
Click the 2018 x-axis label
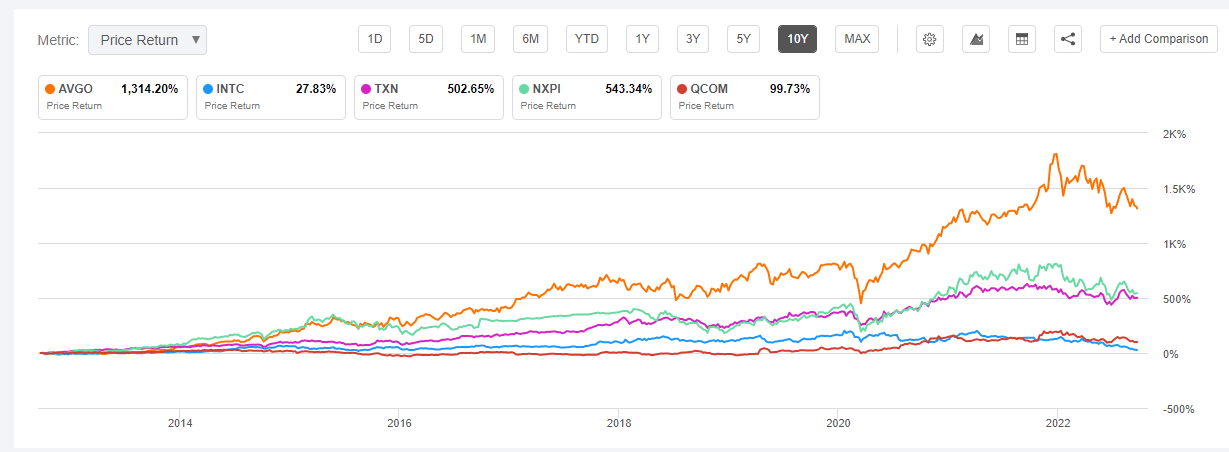(x=619, y=423)
